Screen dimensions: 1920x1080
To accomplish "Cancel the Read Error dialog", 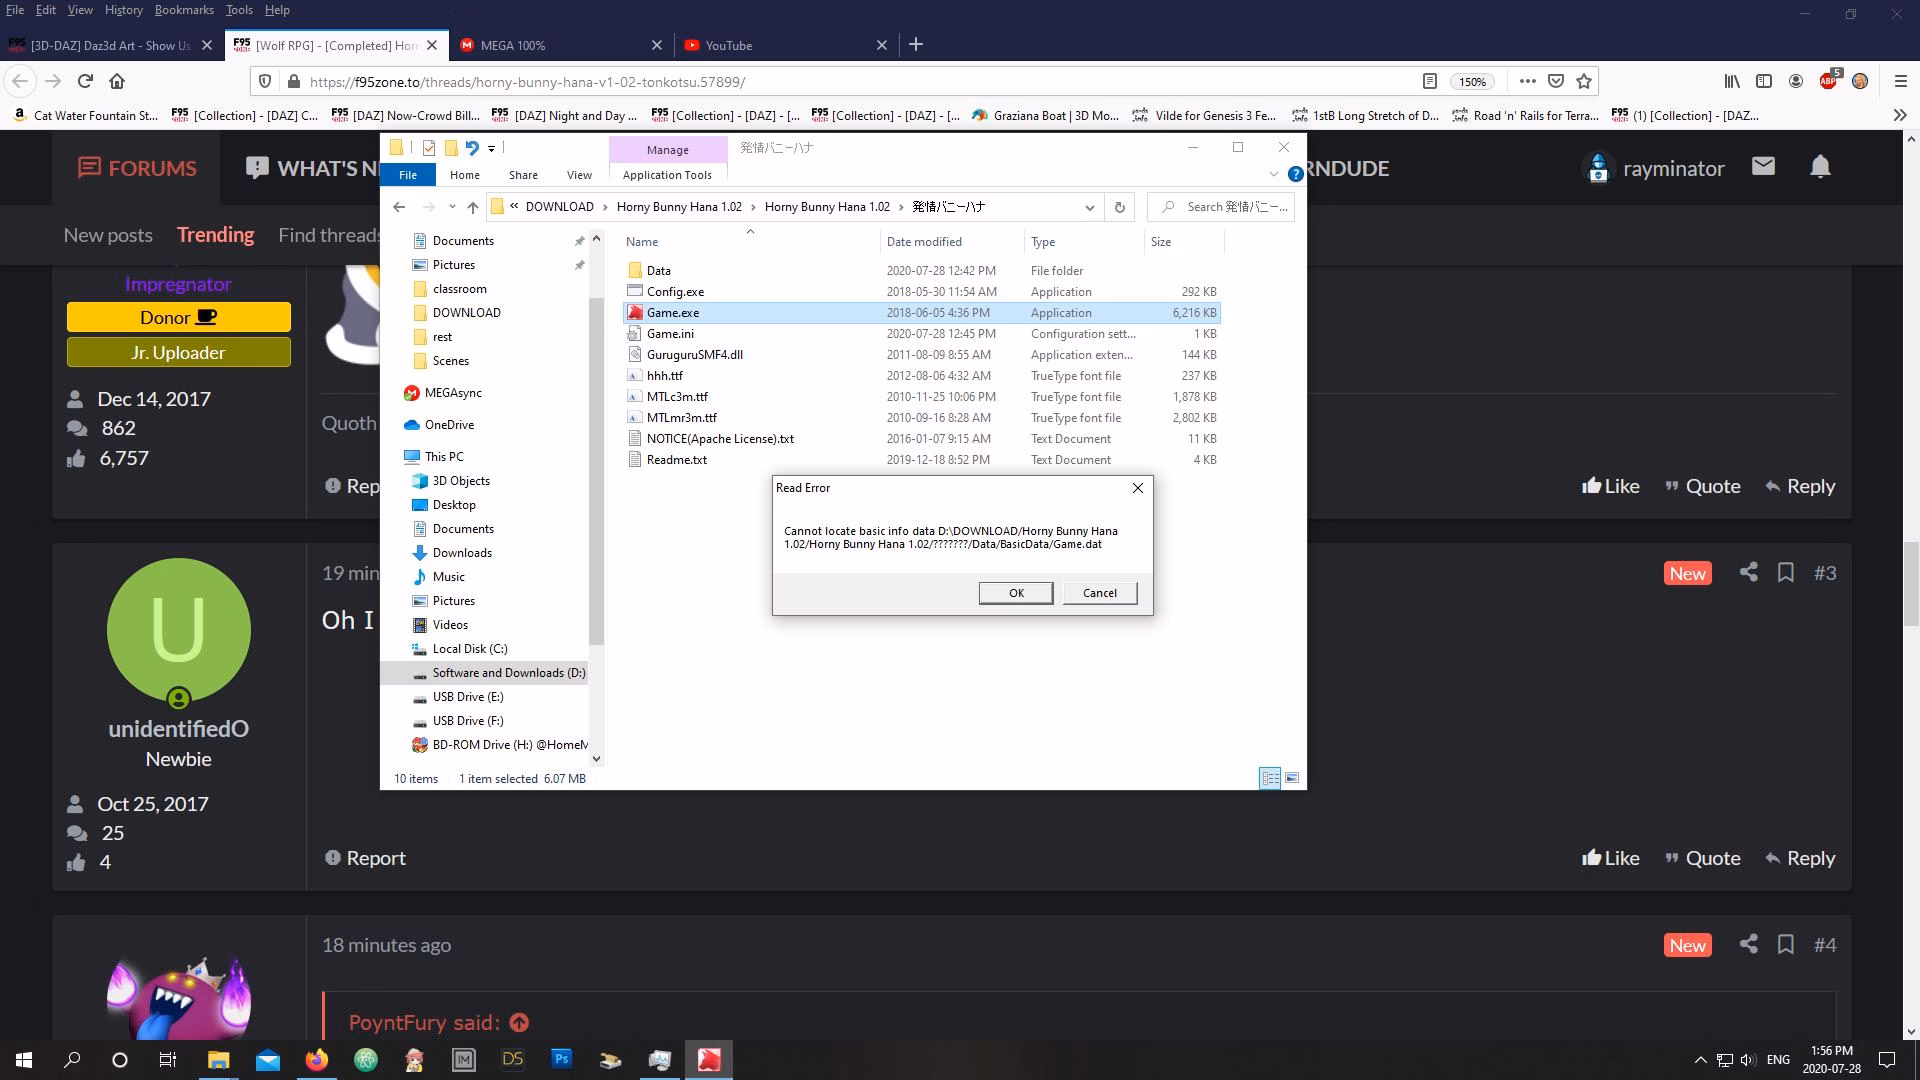I will click(1099, 593).
